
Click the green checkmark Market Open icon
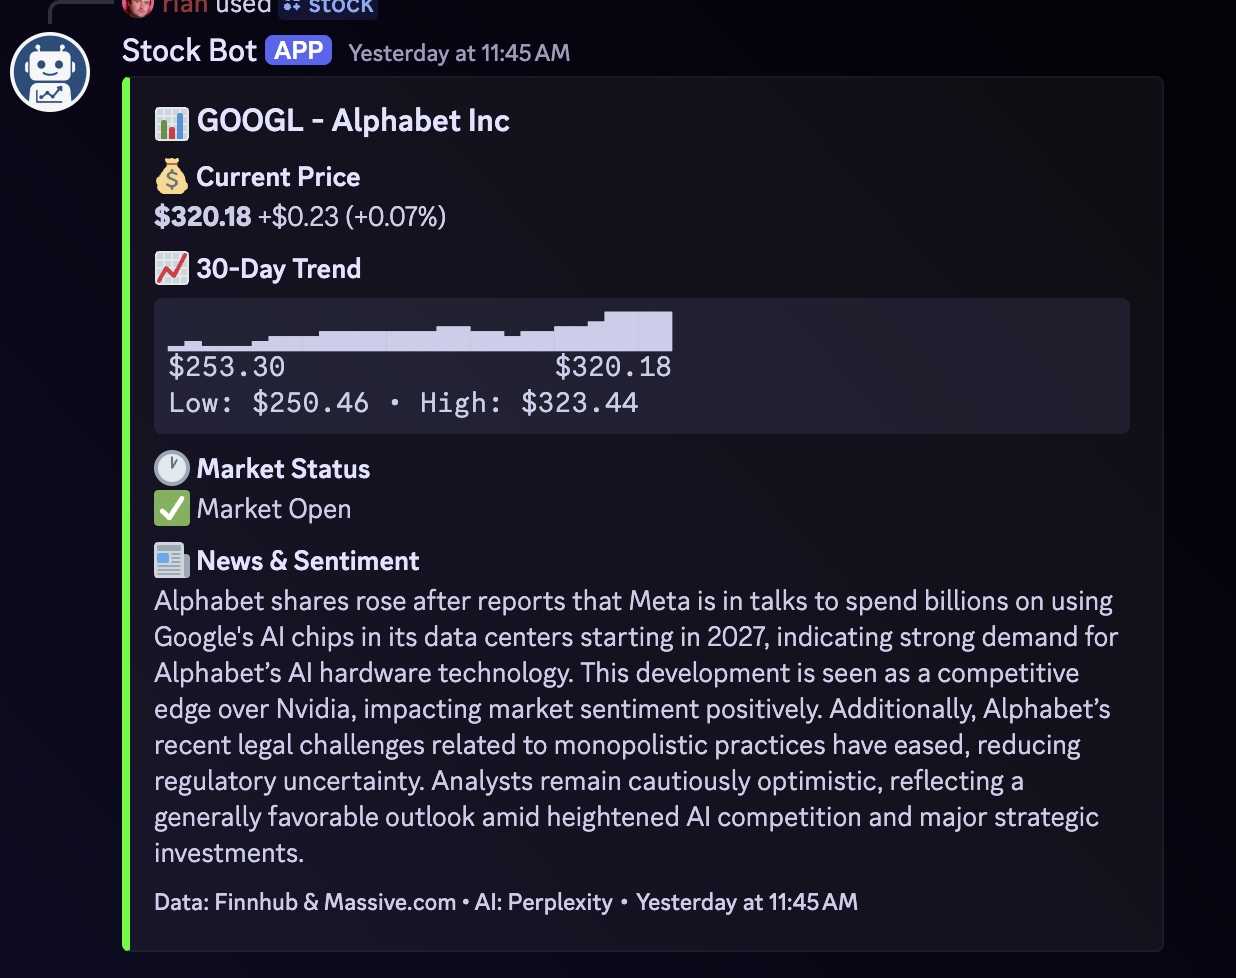[172, 509]
